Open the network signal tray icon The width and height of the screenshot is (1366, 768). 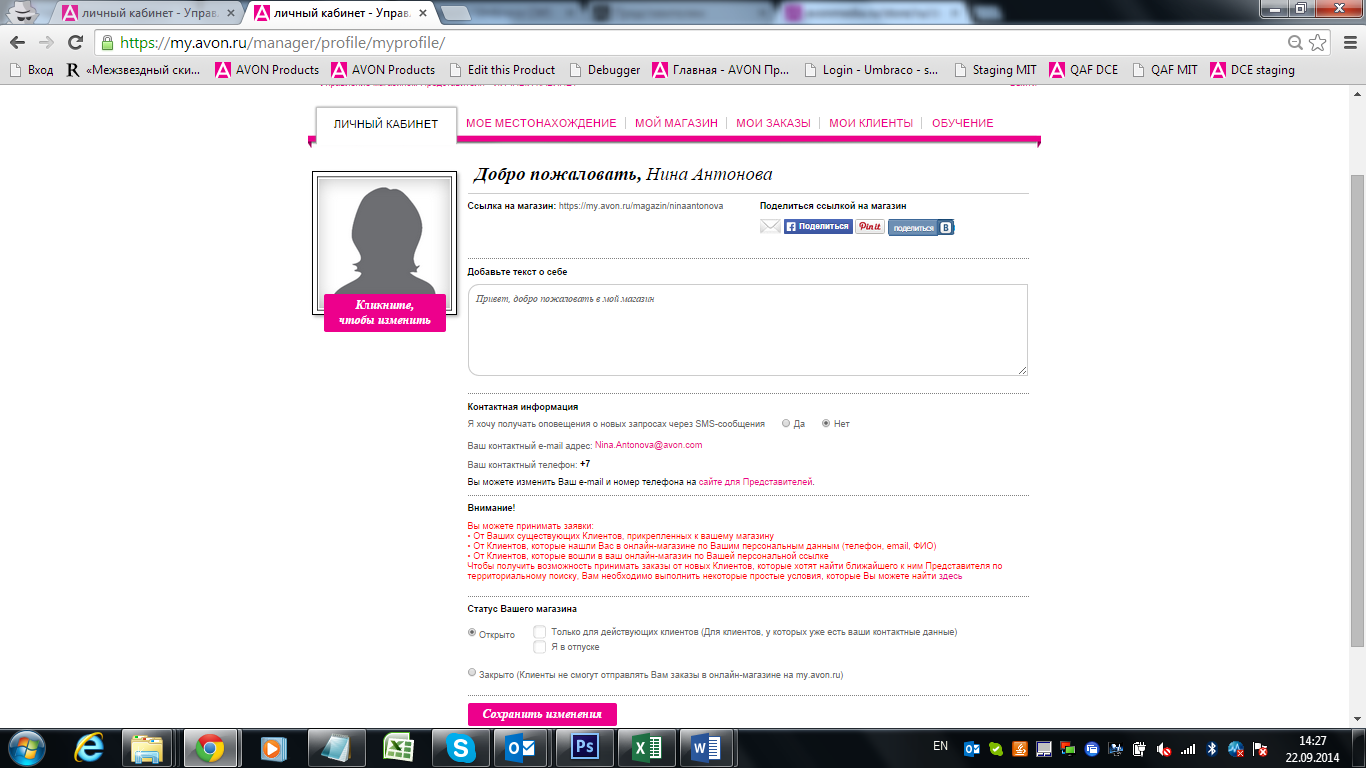[x=1188, y=748]
